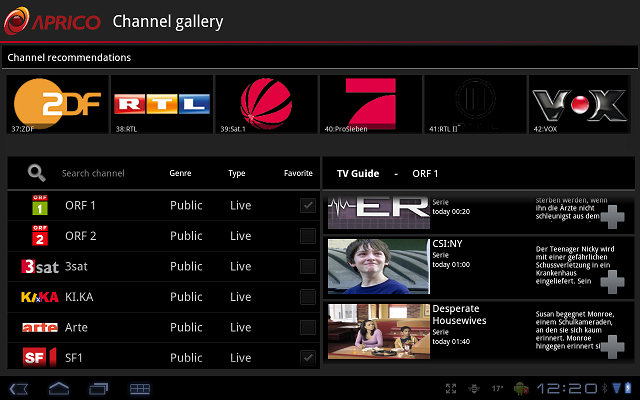The image size is (640, 400).
Task: Select the 3sat channel name
Action: [76, 267]
